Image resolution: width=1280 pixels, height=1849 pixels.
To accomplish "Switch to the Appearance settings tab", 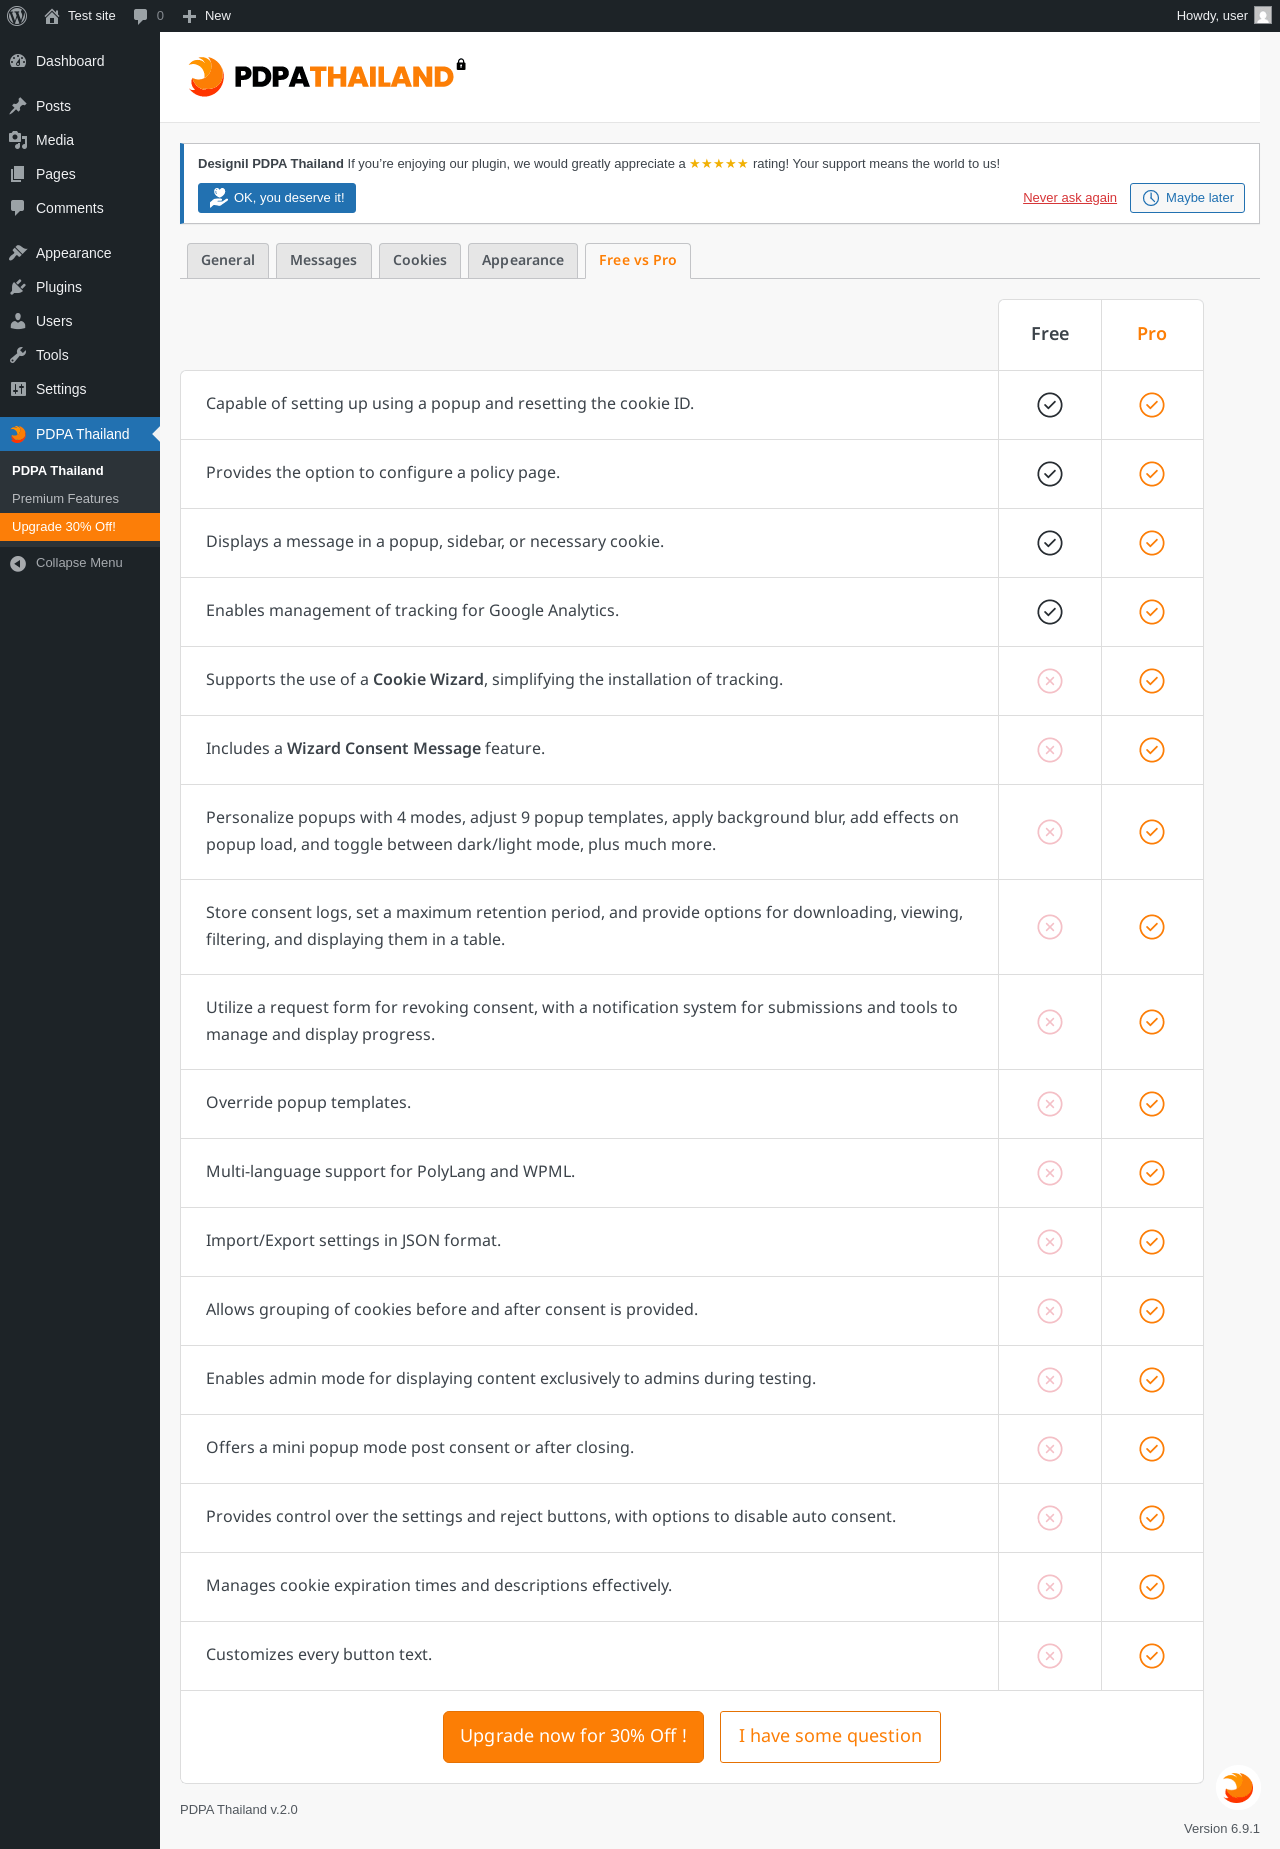I will point(523,261).
